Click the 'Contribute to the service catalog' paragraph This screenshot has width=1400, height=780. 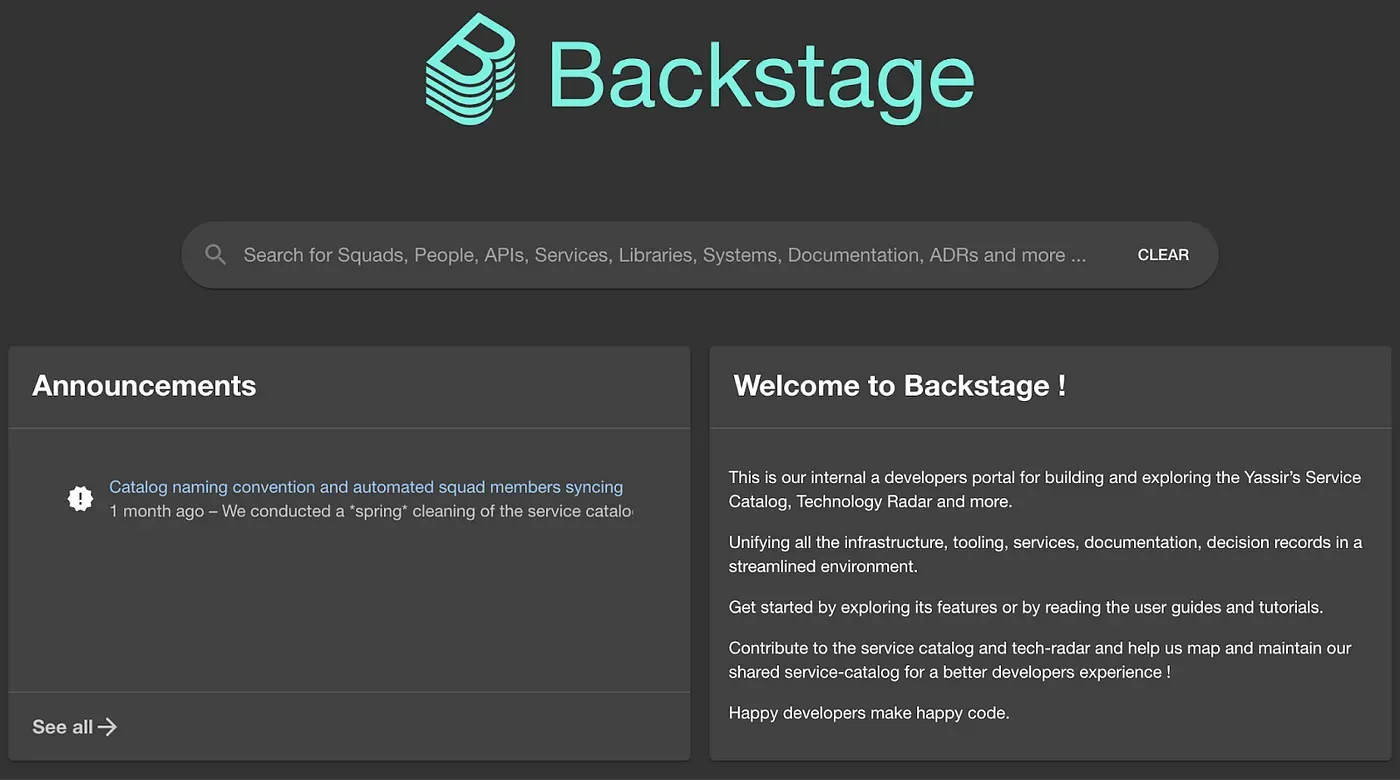pyautogui.click(x=1040, y=660)
